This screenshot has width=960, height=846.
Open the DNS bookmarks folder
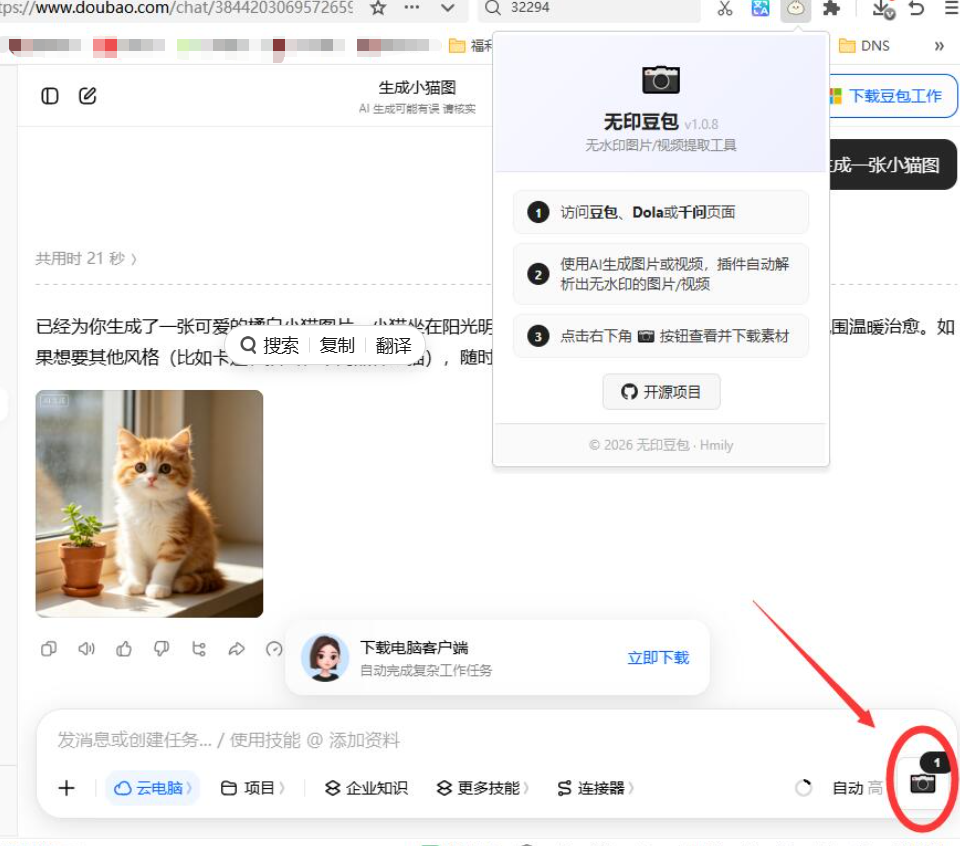pos(864,46)
